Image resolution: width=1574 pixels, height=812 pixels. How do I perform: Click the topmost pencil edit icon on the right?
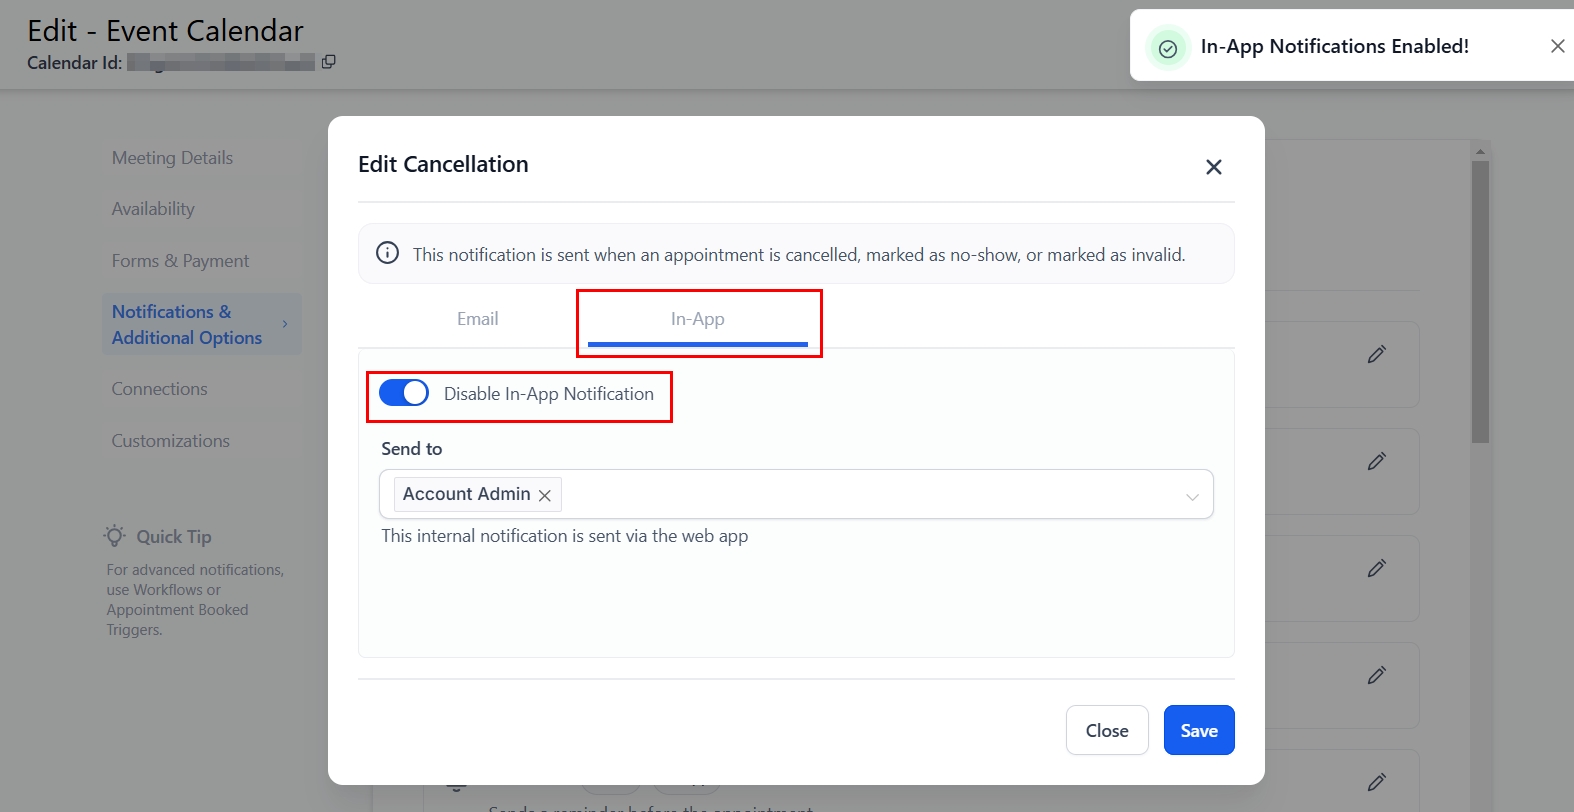tap(1376, 354)
